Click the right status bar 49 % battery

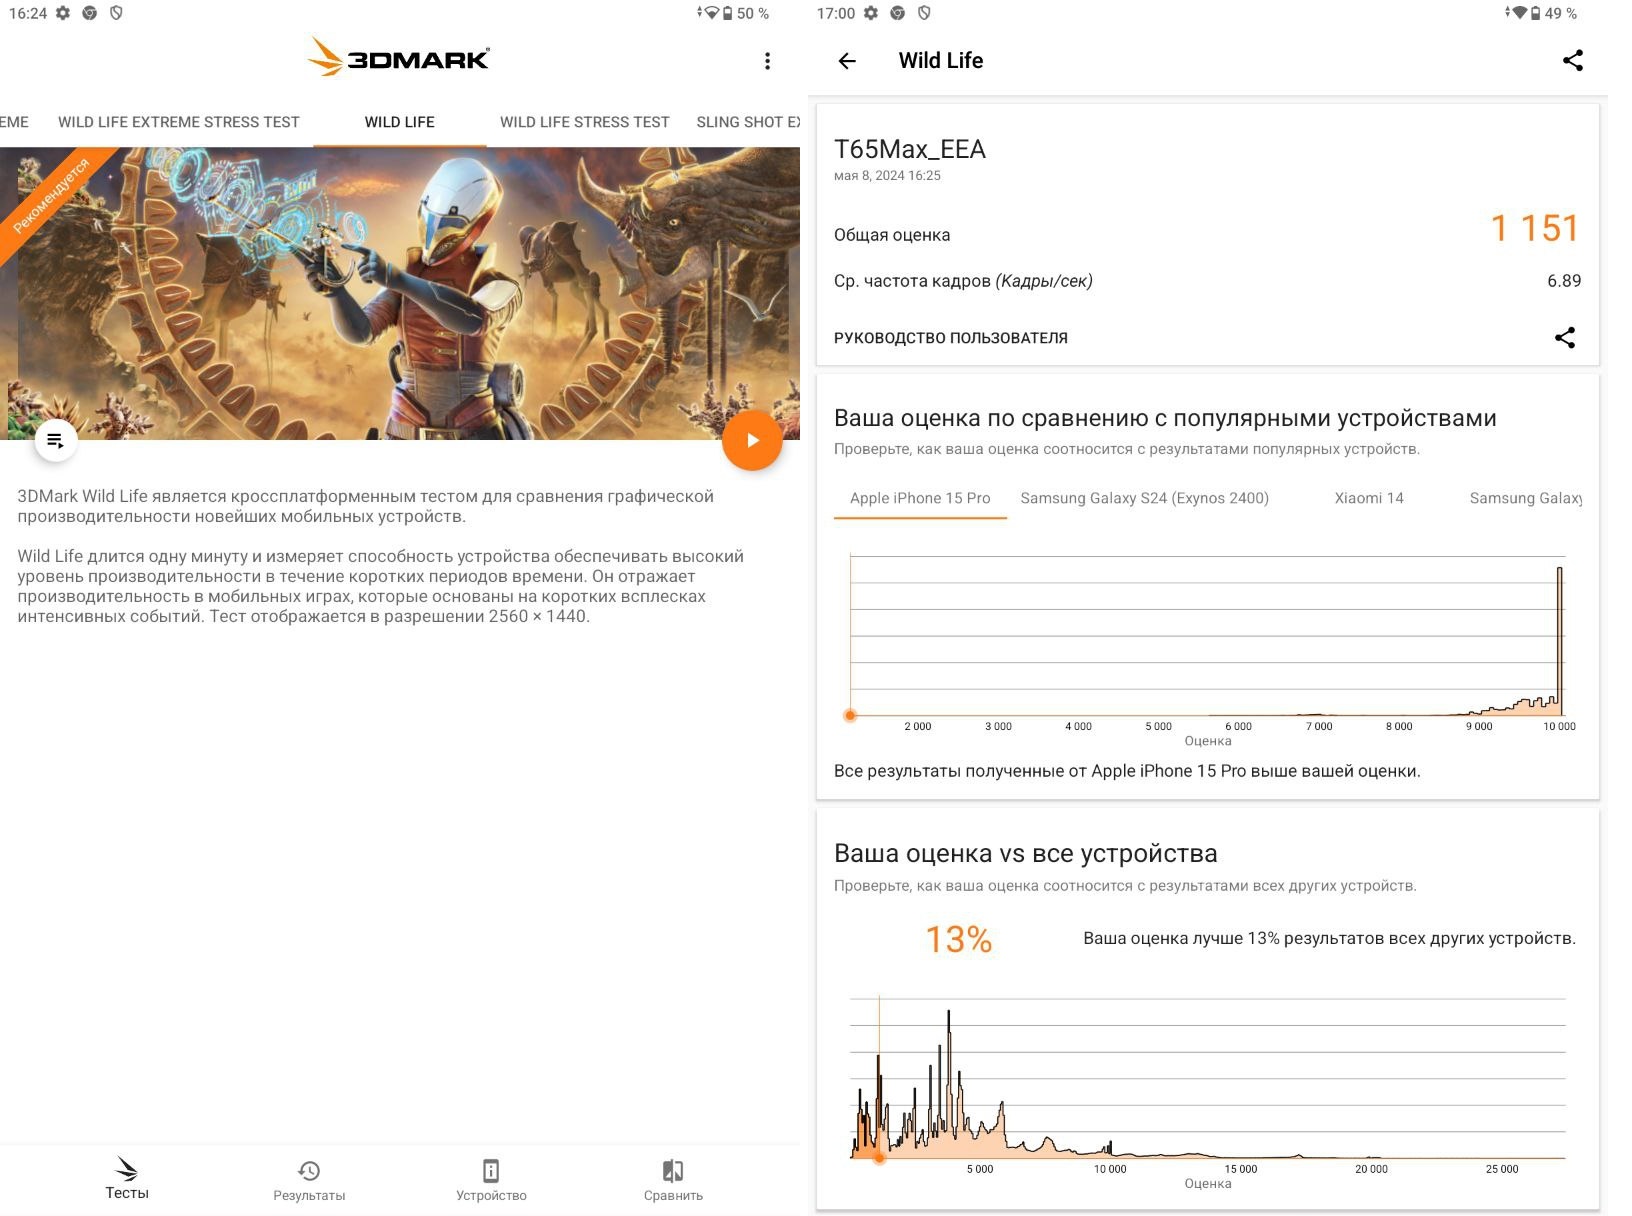[x=1553, y=13]
